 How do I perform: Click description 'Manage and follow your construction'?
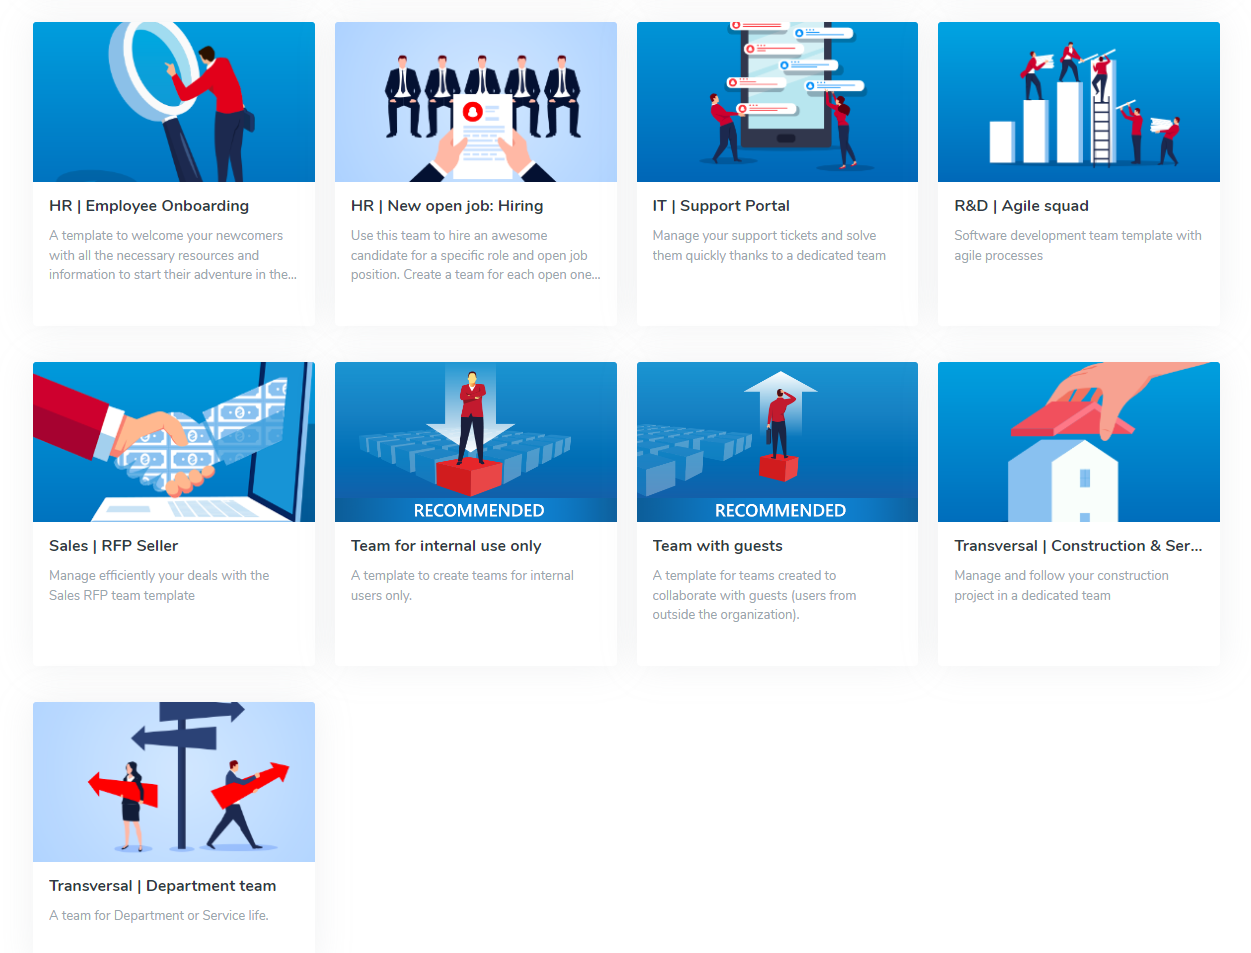(1061, 576)
